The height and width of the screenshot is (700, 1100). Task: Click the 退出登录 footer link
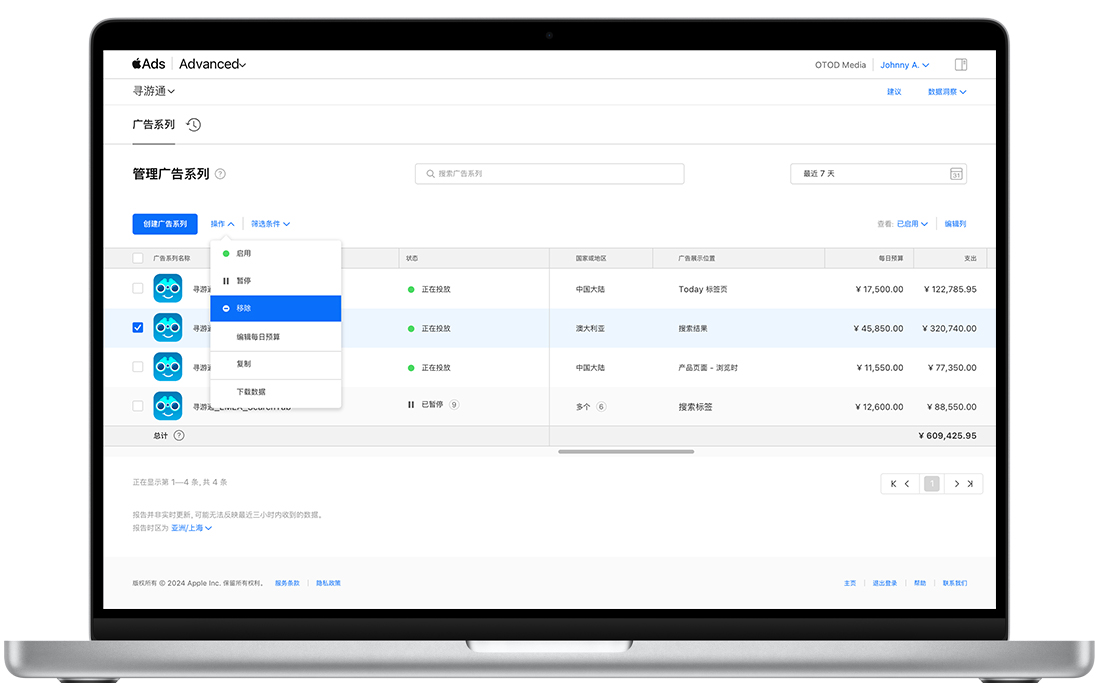[x=885, y=583]
